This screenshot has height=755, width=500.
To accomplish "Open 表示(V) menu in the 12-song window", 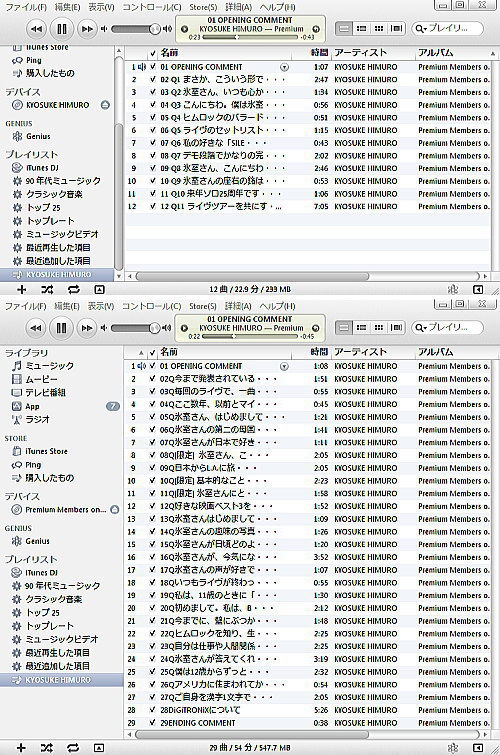I will [101, 7].
